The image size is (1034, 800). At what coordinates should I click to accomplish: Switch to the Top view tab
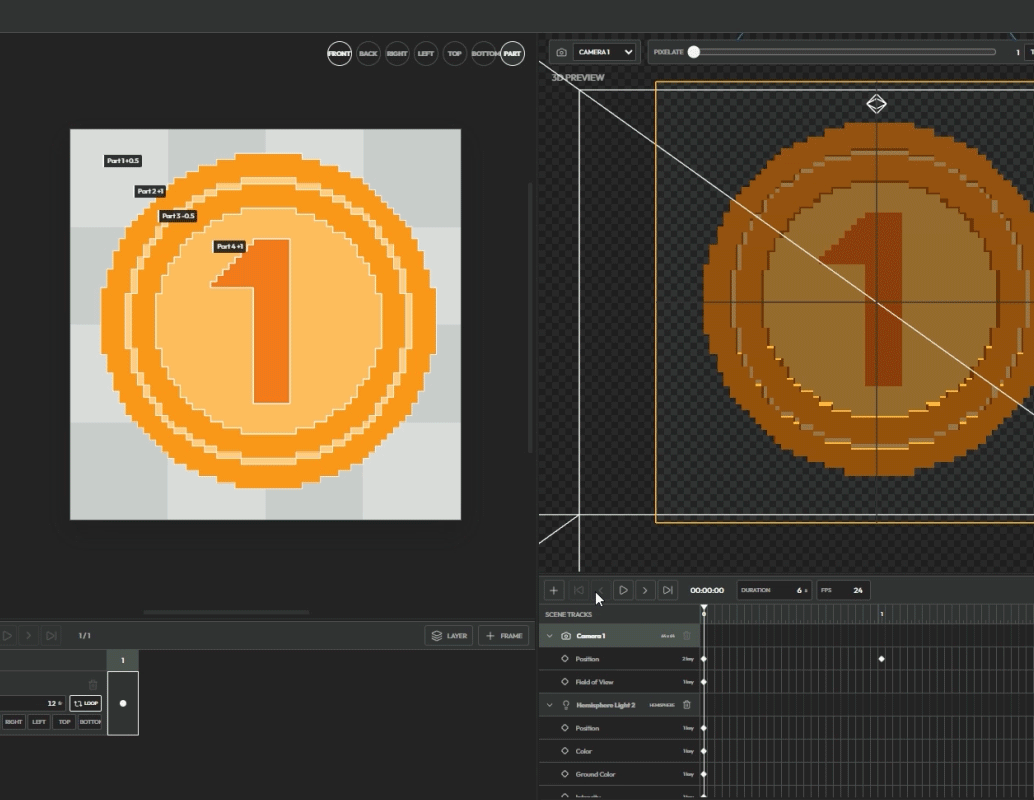454,53
